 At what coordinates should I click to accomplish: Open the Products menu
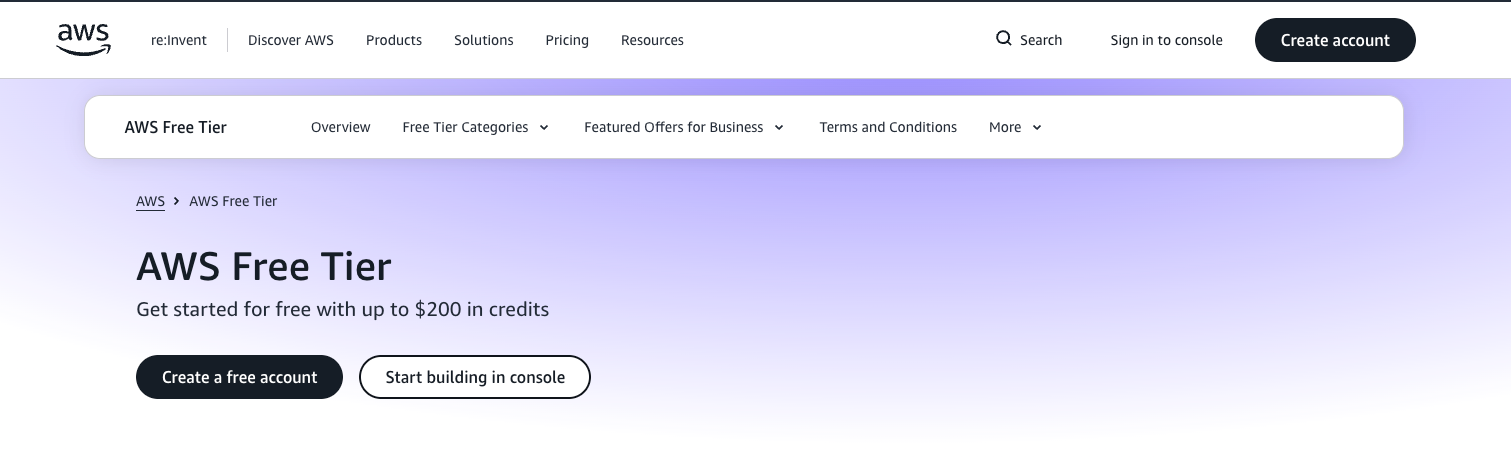point(394,40)
